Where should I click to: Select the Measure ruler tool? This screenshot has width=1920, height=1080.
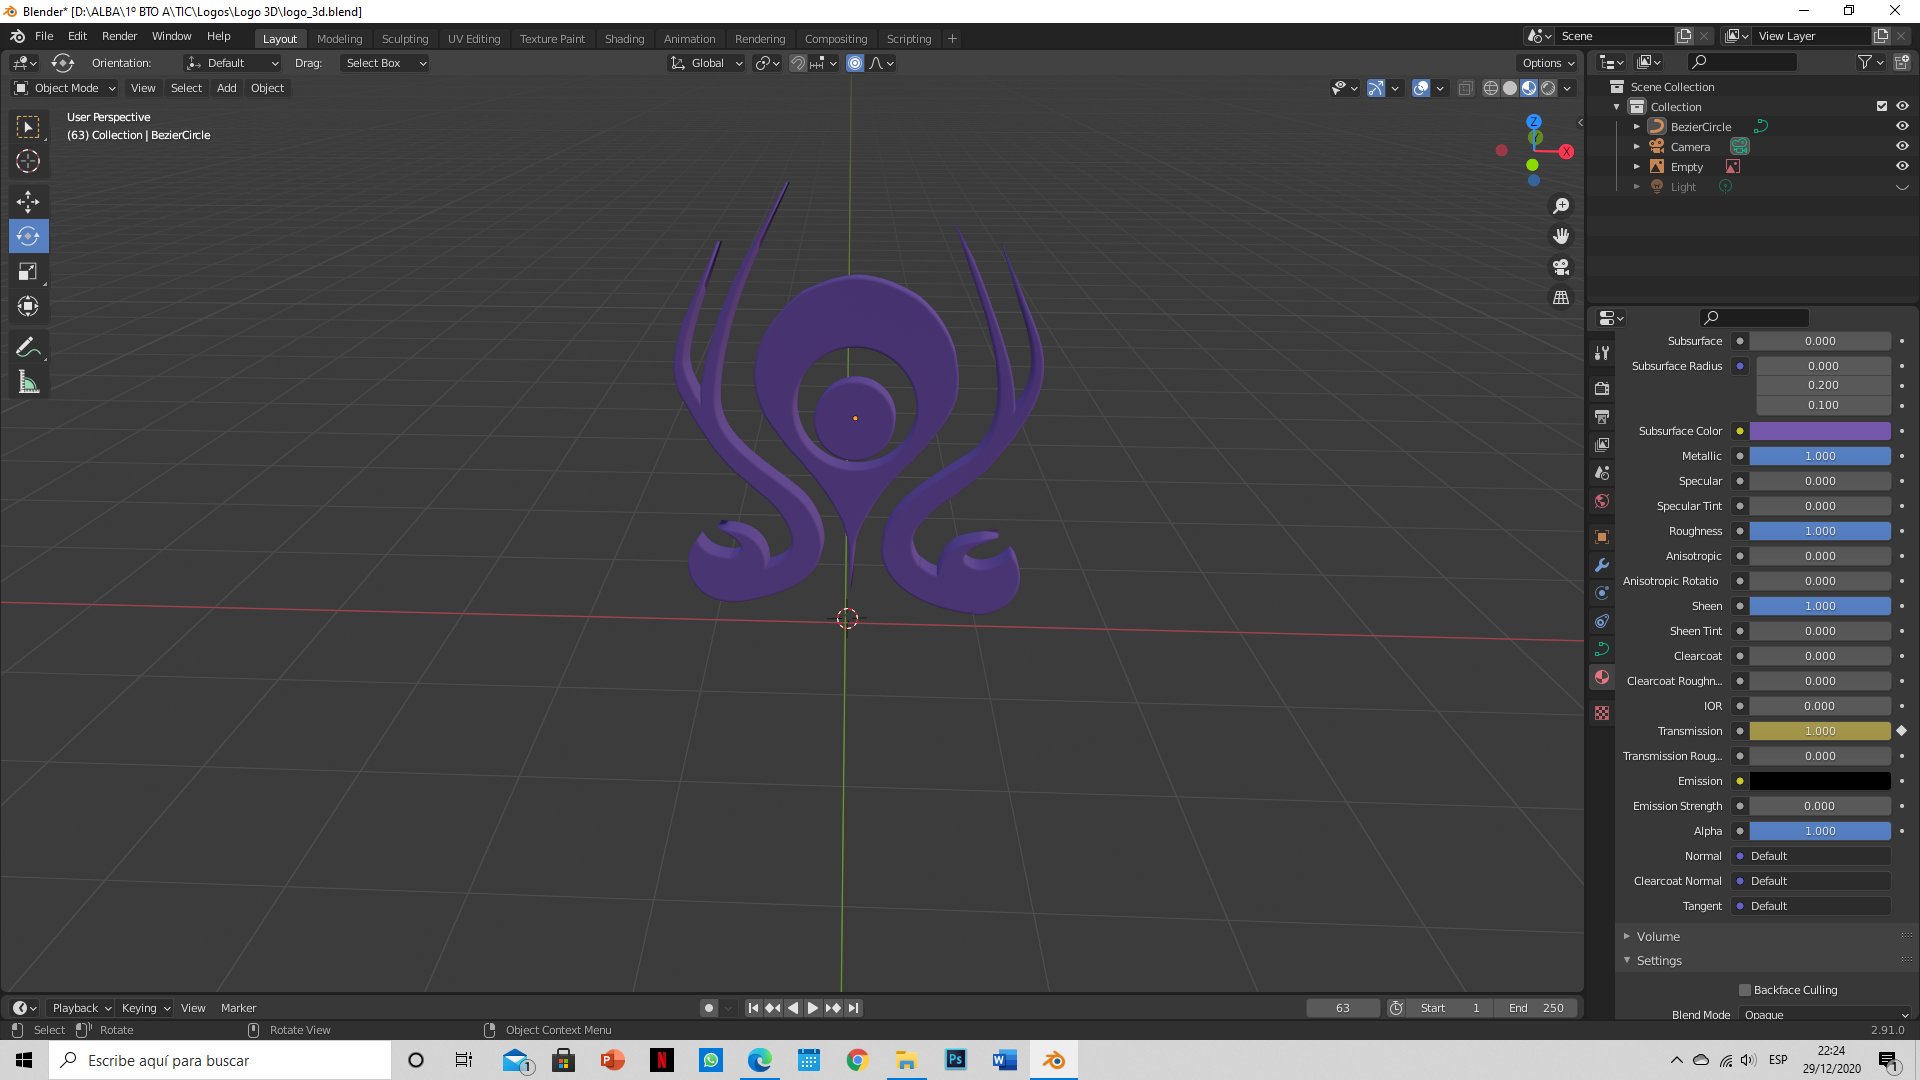28,382
